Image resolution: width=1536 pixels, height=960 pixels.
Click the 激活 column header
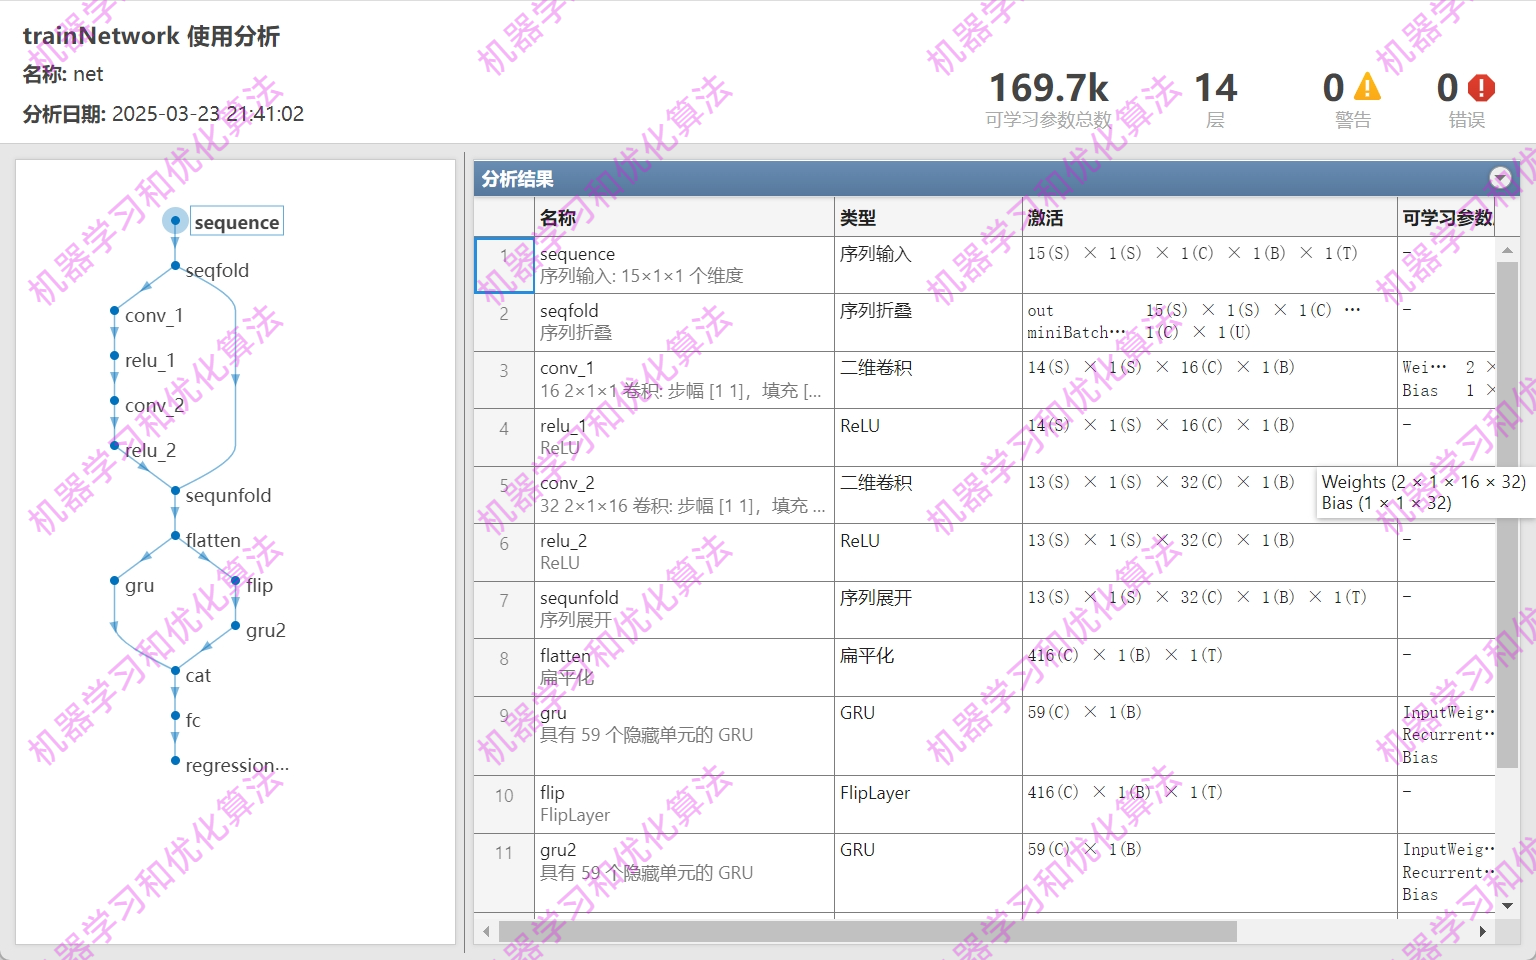(x=1046, y=217)
